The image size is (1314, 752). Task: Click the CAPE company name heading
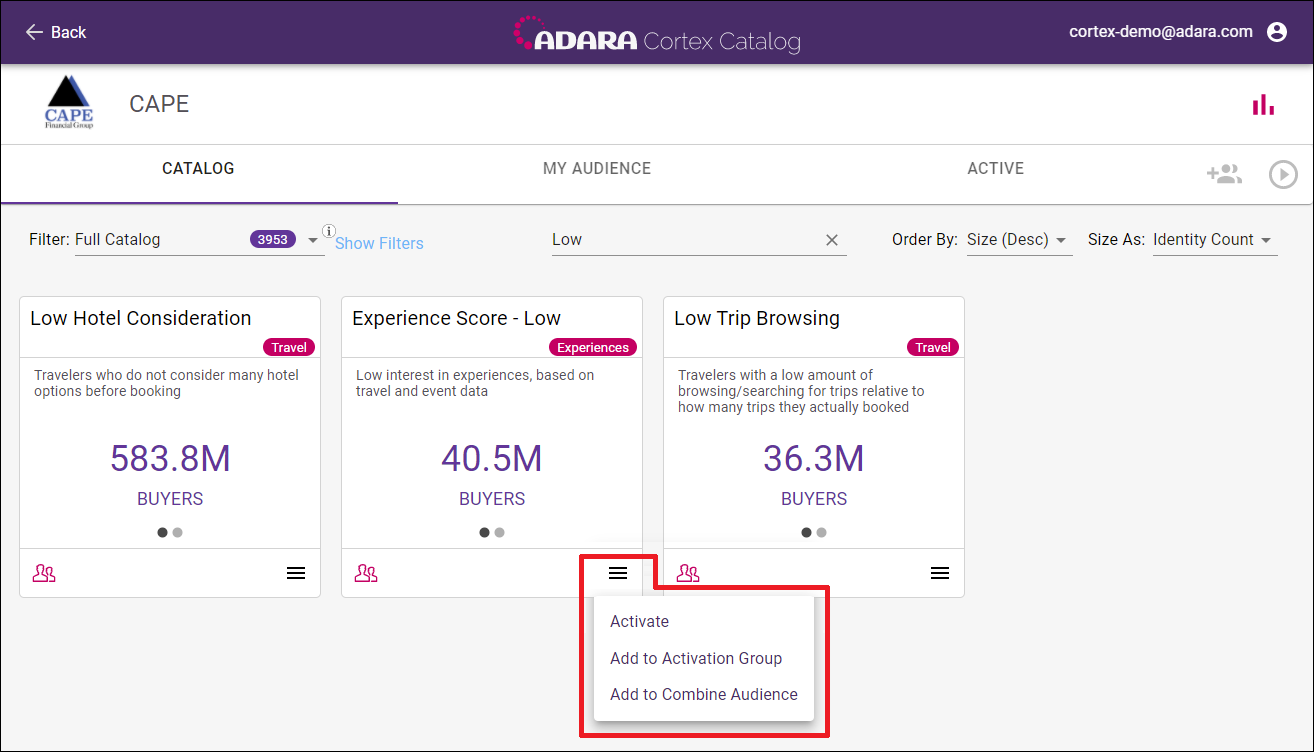point(159,104)
